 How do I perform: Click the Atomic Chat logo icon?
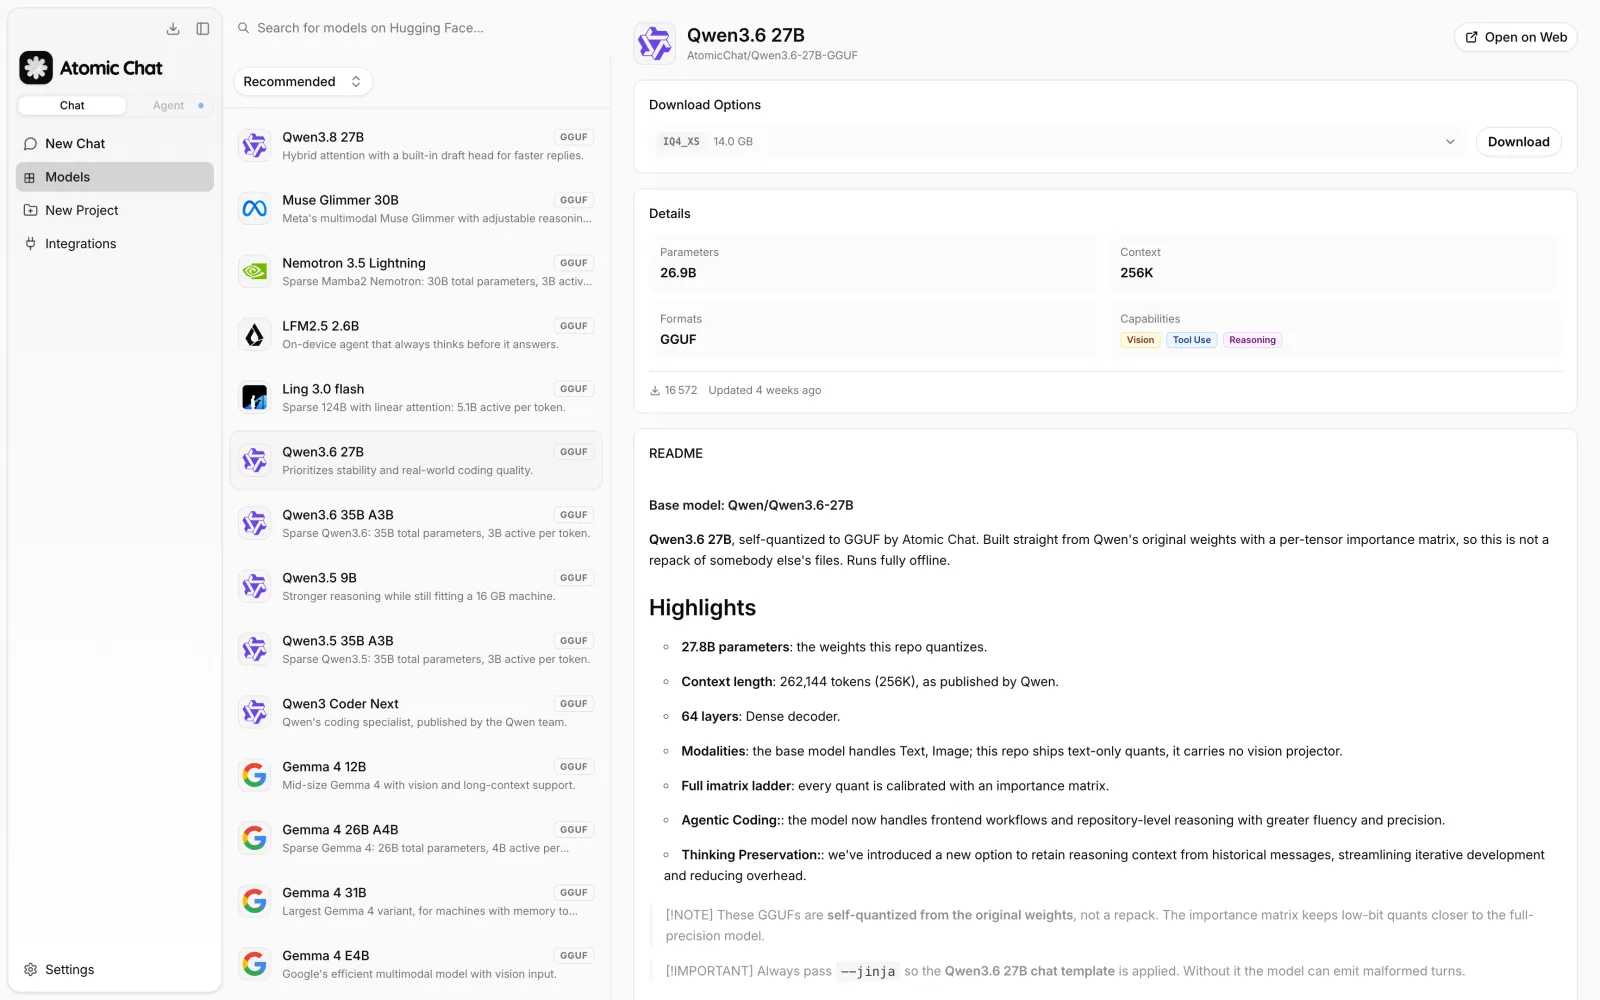pyautogui.click(x=36, y=68)
